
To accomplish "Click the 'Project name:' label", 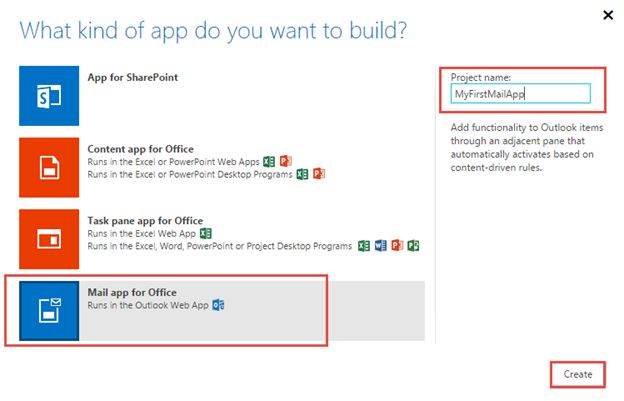I will [481, 77].
